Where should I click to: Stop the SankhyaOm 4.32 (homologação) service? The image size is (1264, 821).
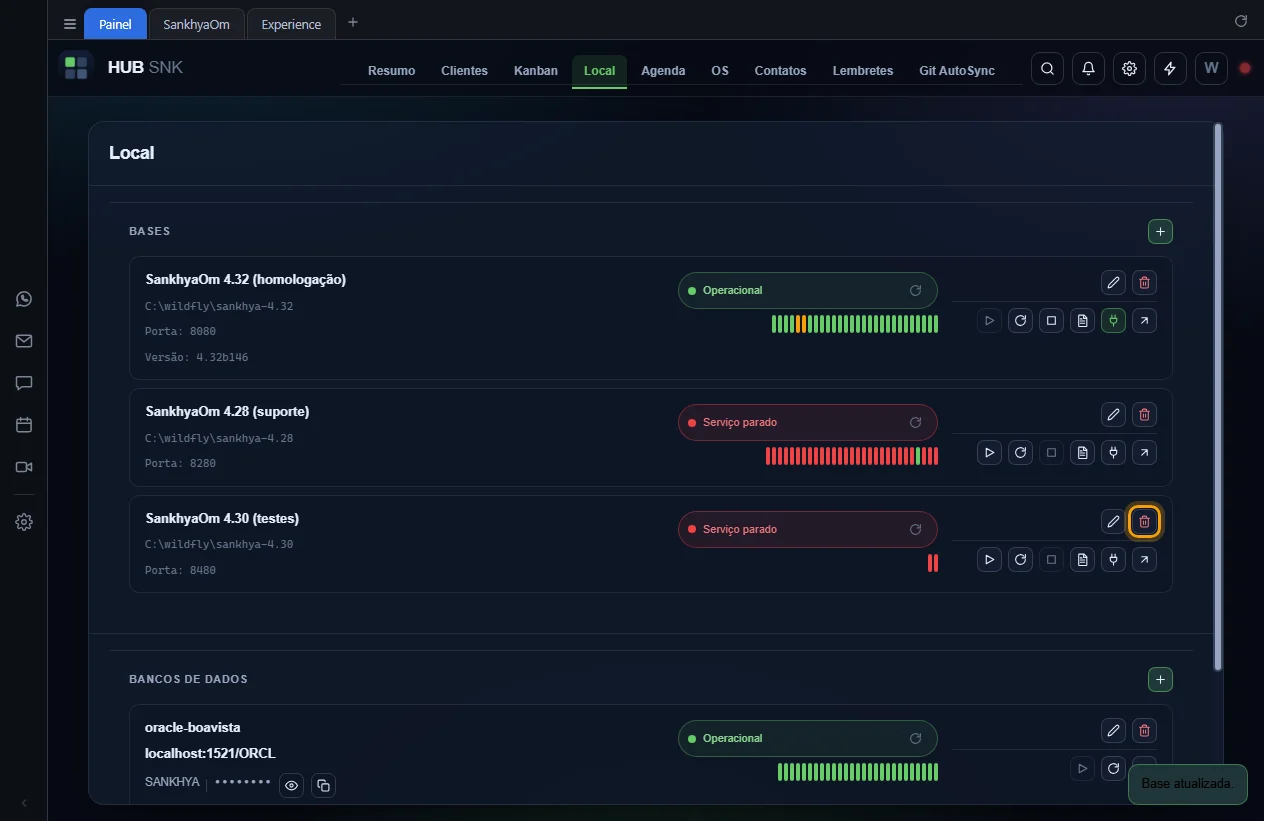tap(1051, 321)
